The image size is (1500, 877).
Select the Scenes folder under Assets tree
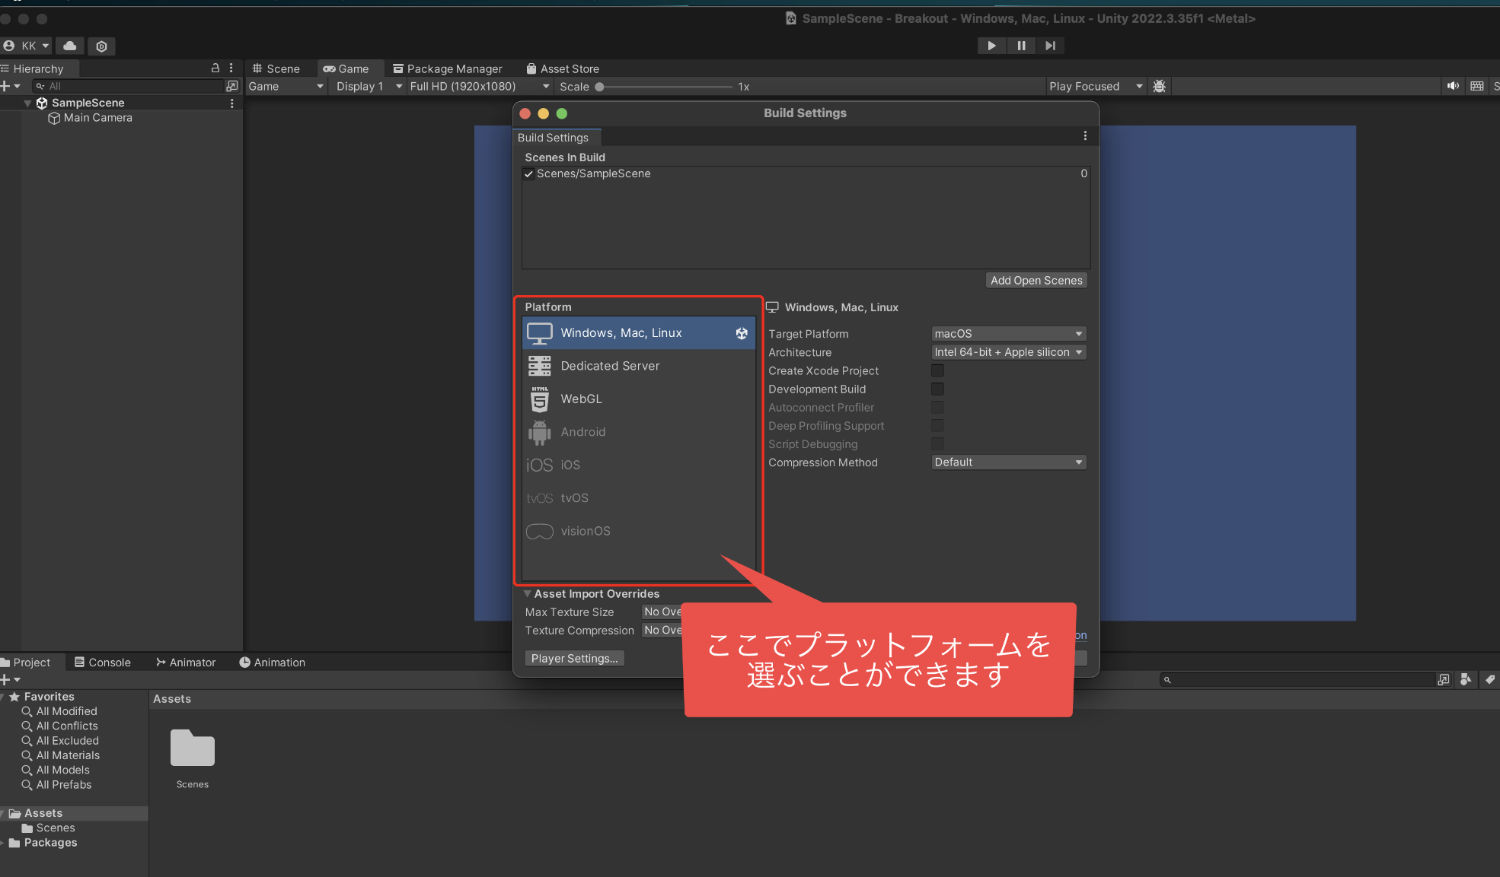(x=49, y=828)
